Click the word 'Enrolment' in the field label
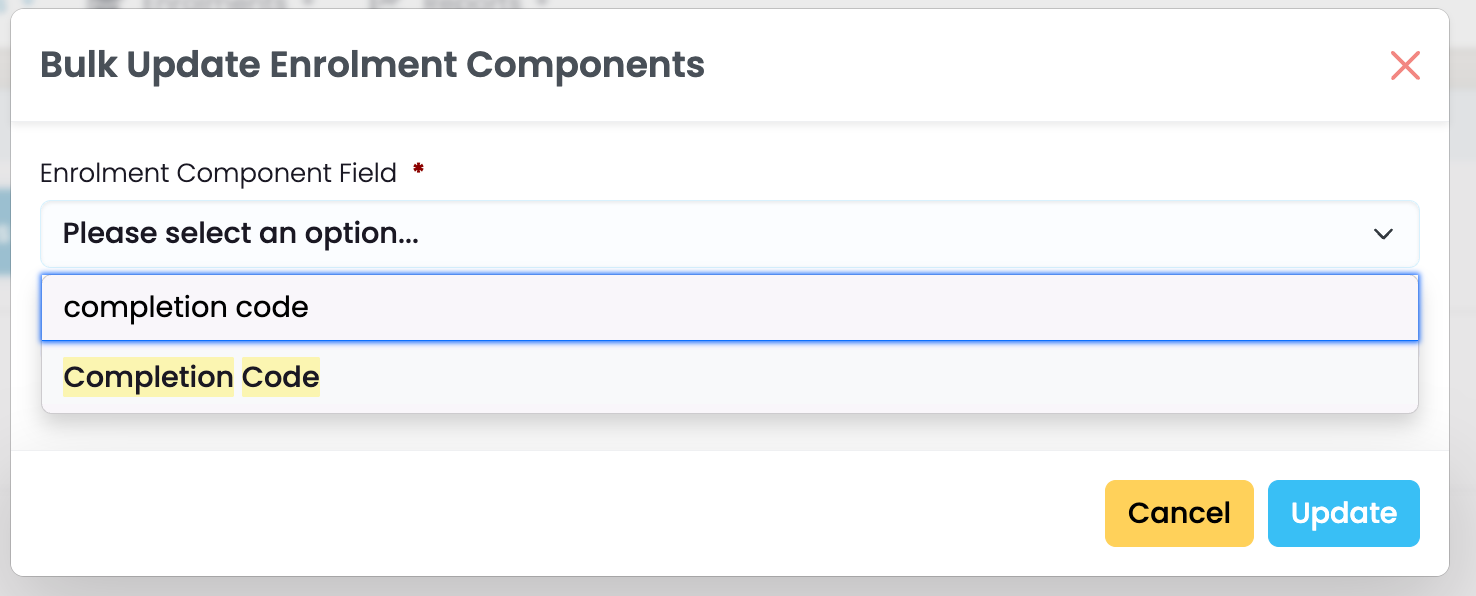This screenshot has height=596, width=1476. point(105,173)
